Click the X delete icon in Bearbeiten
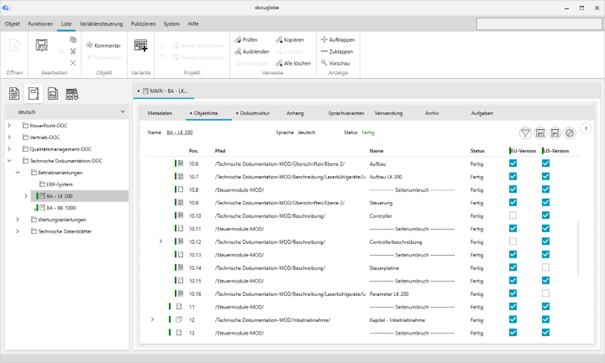Viewport: 605px width, 363px height. click(73, 63)
